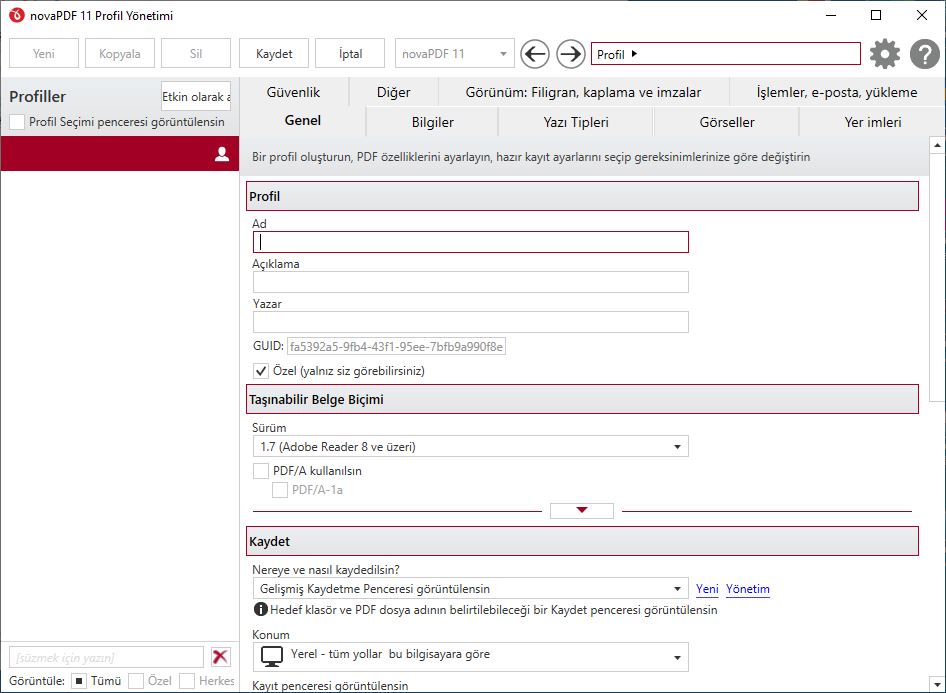
Task: Open Sürüm PDF version dropdown
Action: pos(471,446)
